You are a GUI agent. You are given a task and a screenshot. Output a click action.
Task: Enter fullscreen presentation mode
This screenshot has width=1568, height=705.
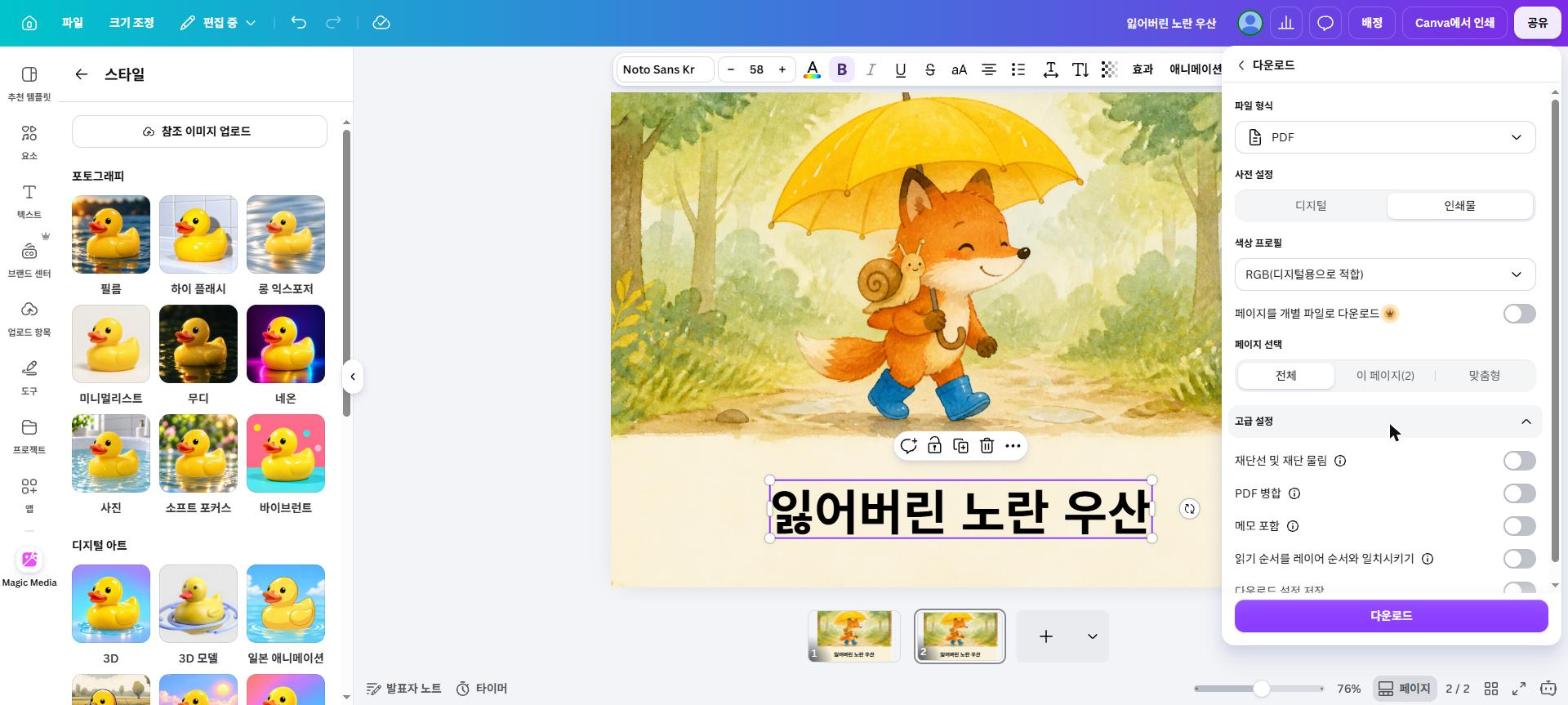pyautogui.click(x=1518, y=688)
